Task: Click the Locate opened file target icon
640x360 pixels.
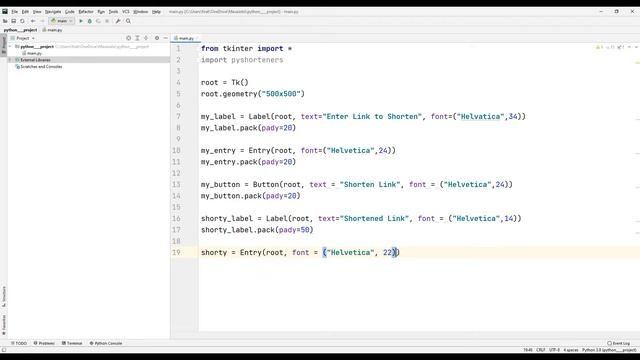Action: click(129, 38)
